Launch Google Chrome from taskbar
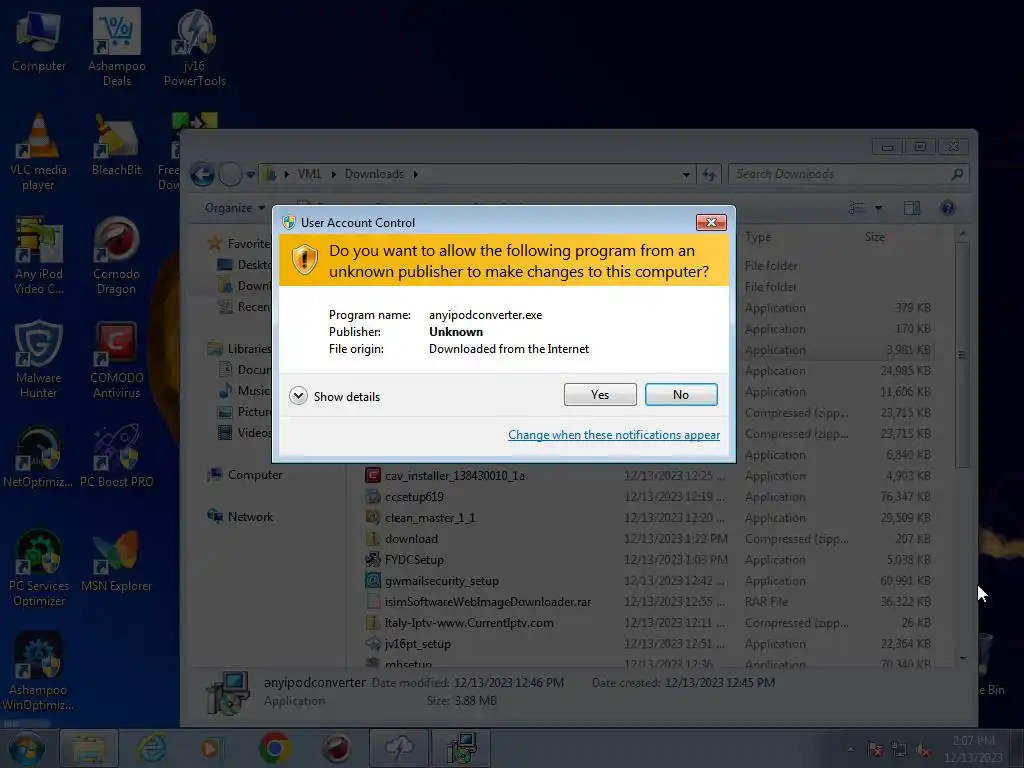 click(274, 748)
